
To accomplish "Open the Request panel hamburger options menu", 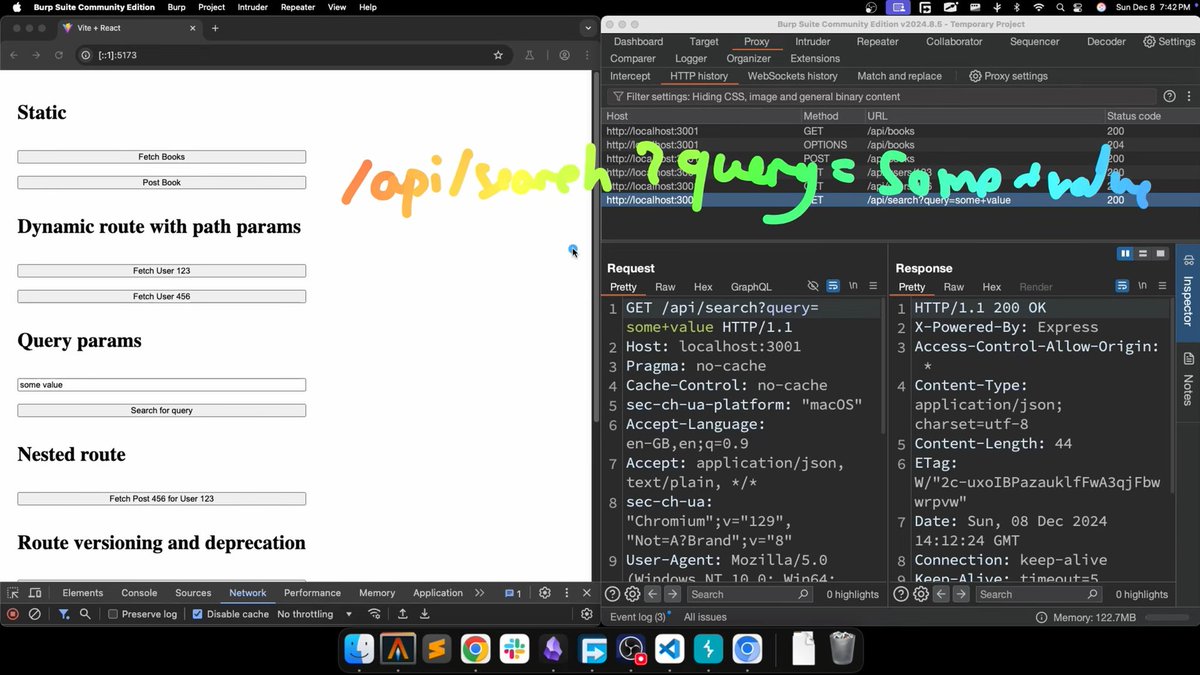I will (873, 287).
